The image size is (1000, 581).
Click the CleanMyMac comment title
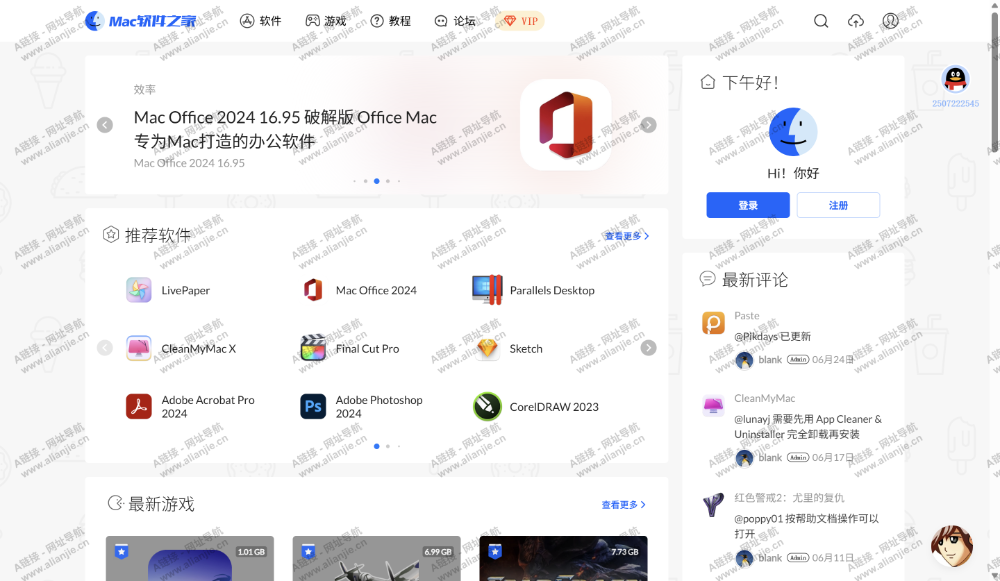click(765, 399)
